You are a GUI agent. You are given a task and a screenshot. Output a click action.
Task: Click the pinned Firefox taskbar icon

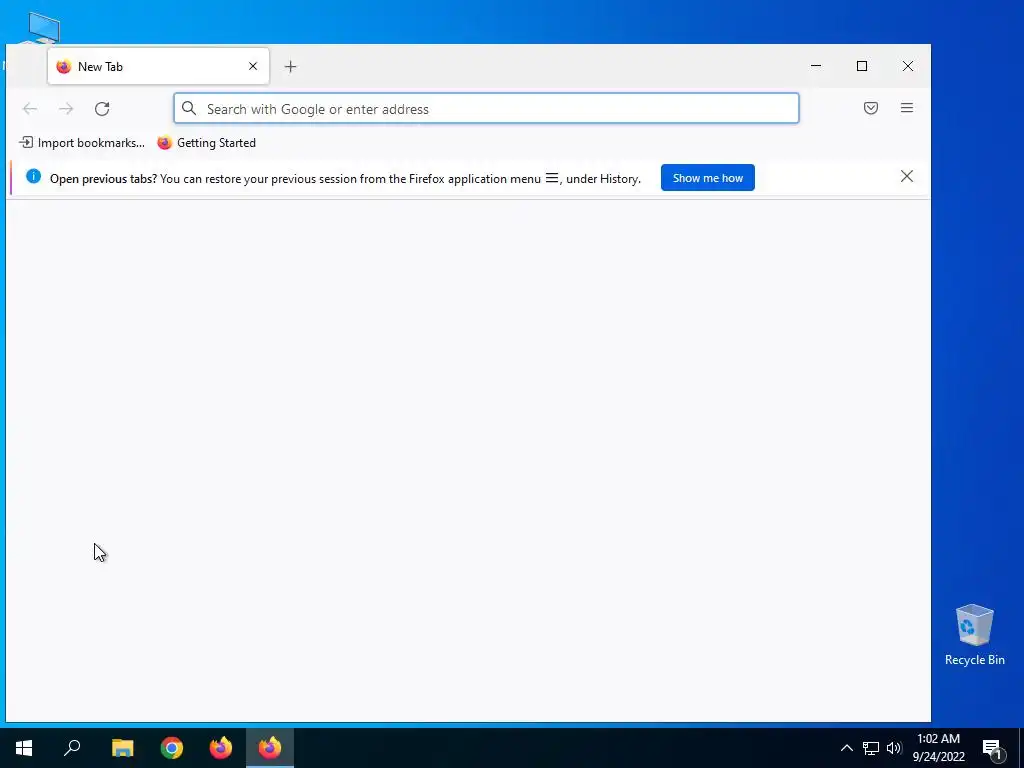coord(221,748)
